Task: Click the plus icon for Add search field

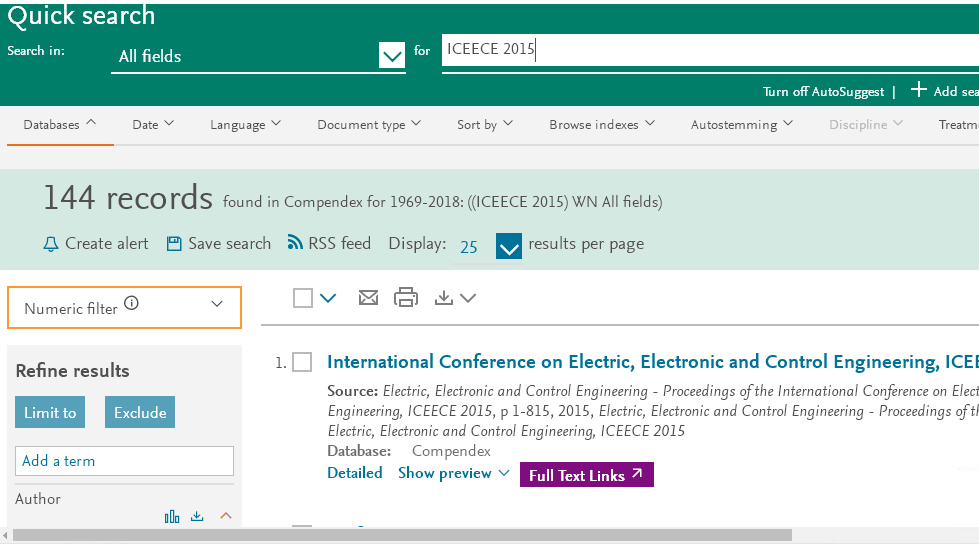Action: (918, 89)
